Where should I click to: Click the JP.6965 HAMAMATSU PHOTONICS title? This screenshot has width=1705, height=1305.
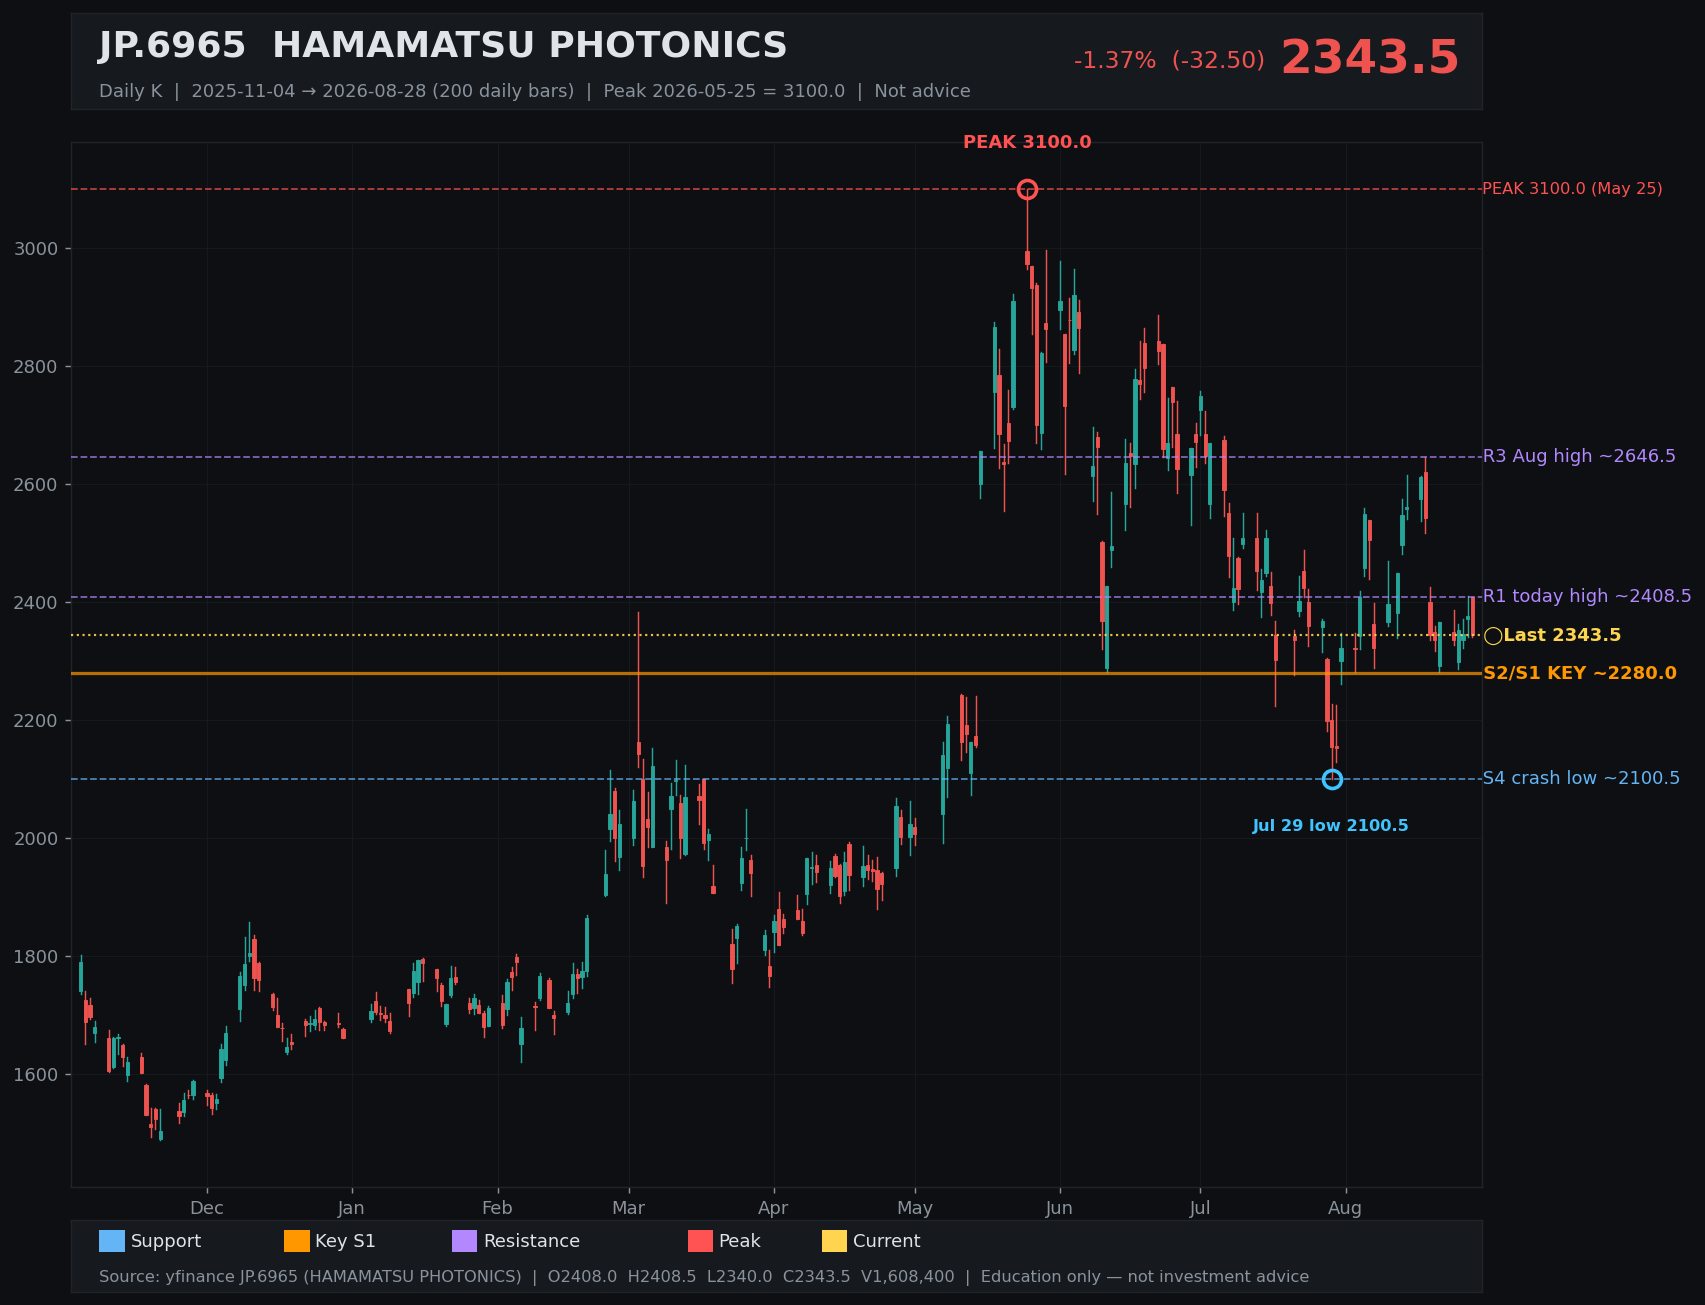tap(443, 46)
